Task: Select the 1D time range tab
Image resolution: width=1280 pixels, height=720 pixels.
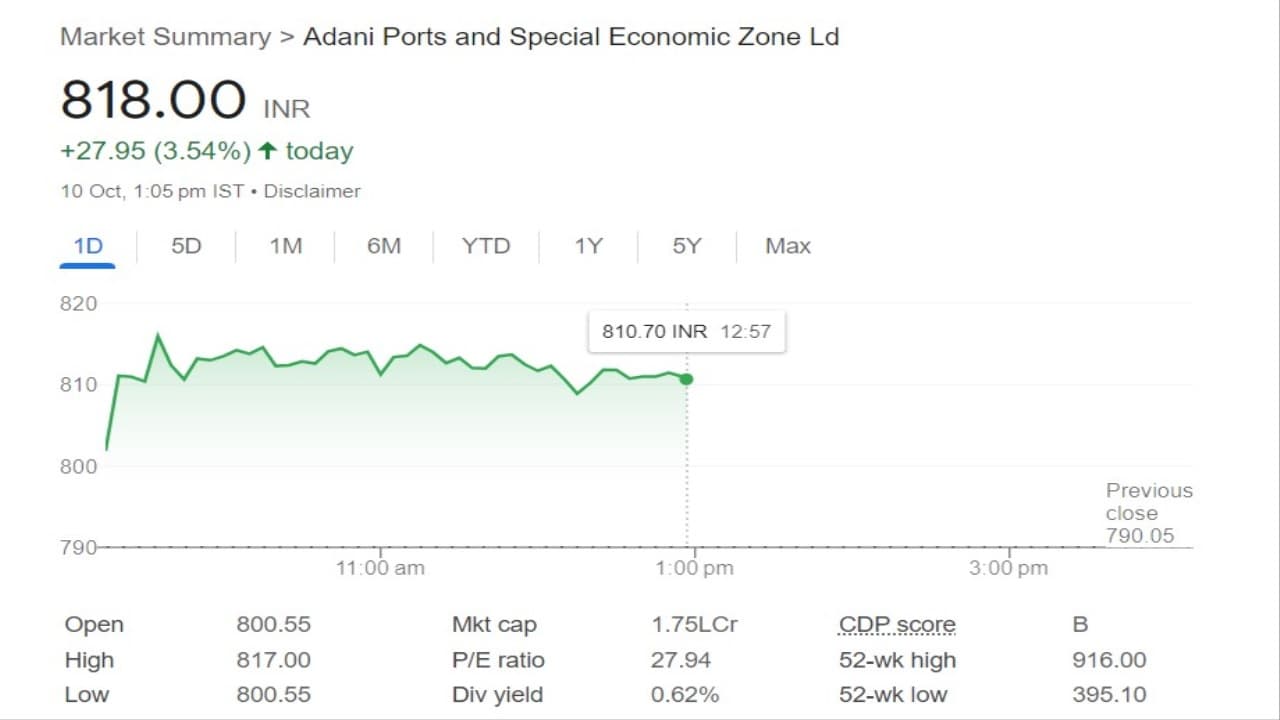Action: [88, 246]
